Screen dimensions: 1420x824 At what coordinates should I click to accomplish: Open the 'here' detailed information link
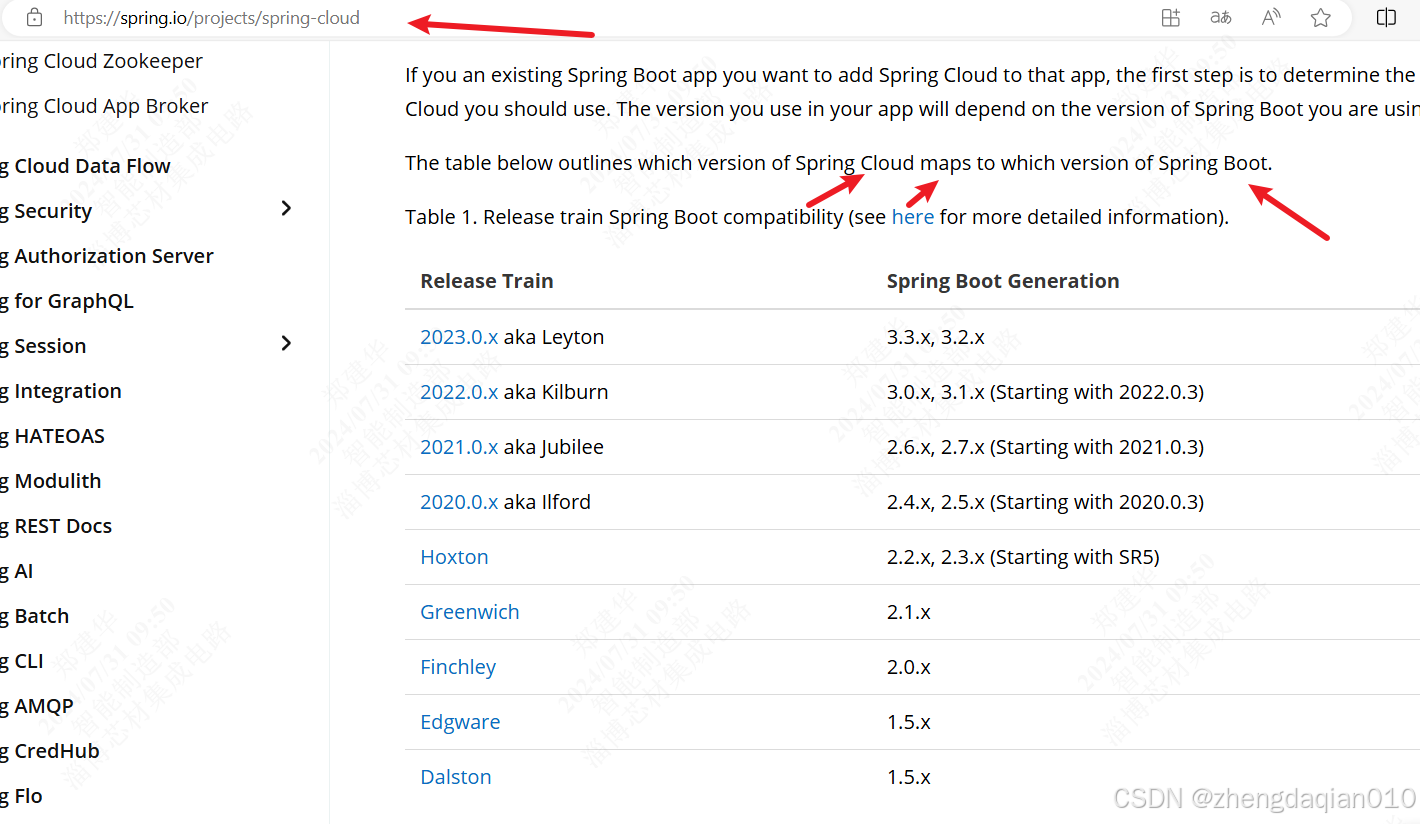click(913, 216)
